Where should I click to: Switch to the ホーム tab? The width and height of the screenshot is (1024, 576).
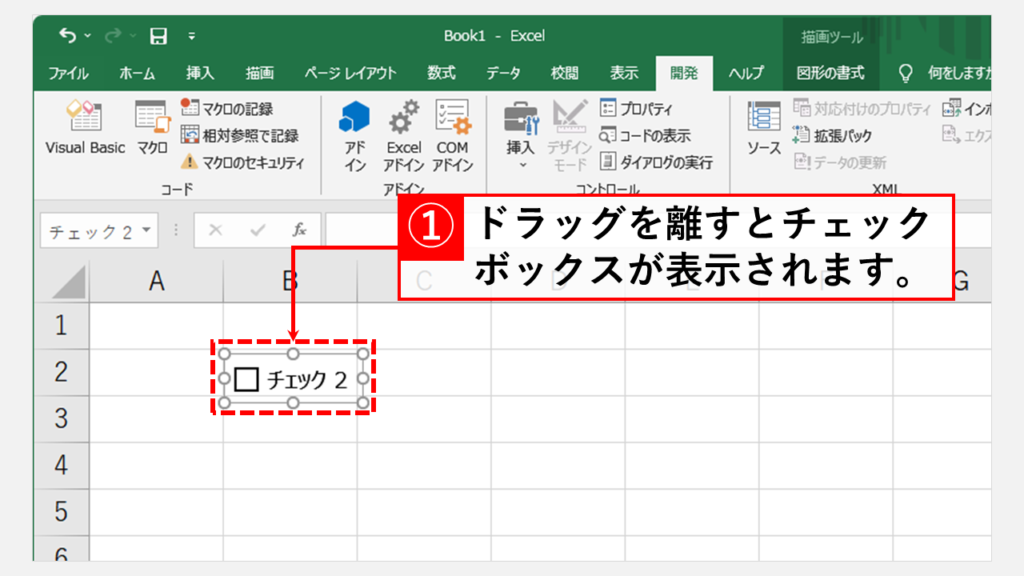[x=137, y=73]
